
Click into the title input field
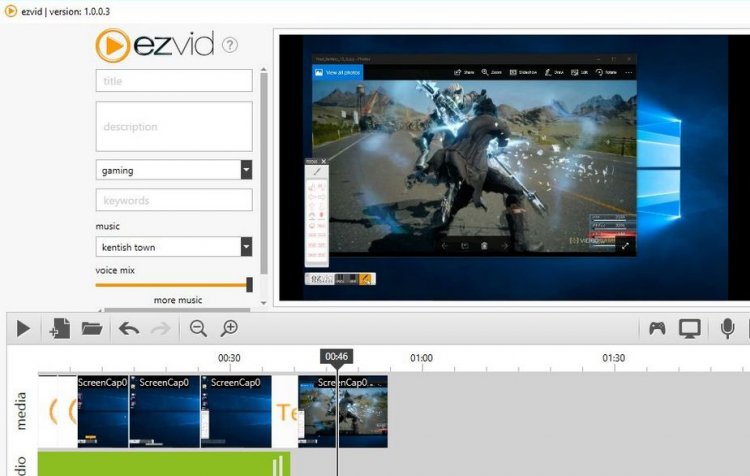(x=174, y=81)
